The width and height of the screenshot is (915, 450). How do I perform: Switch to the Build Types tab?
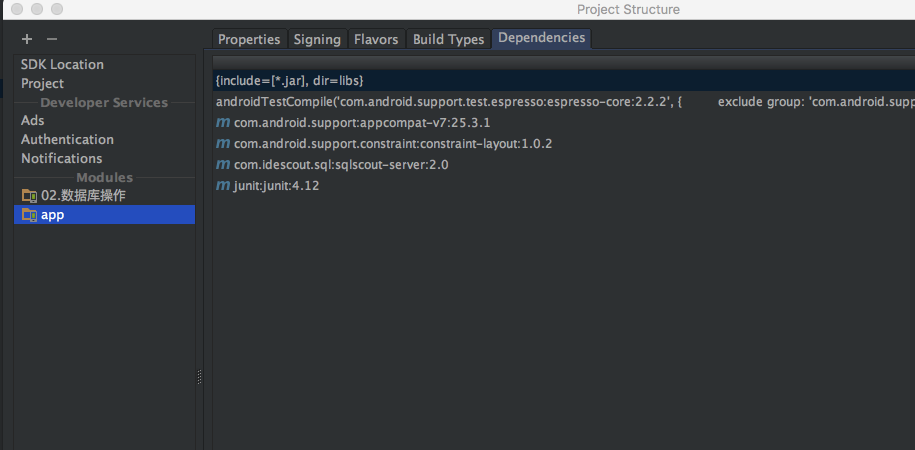[x=448, y=40]
